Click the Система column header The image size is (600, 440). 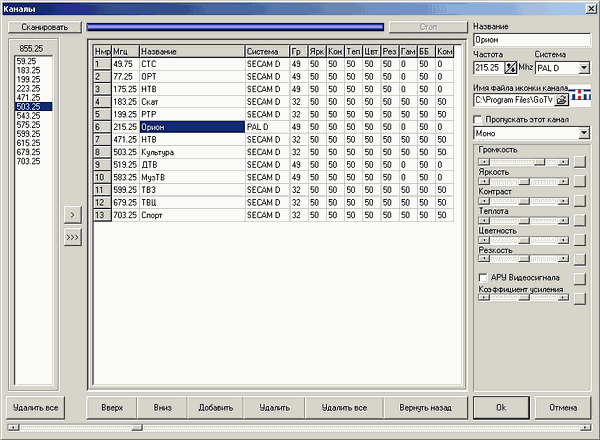(x=267, y=51)
